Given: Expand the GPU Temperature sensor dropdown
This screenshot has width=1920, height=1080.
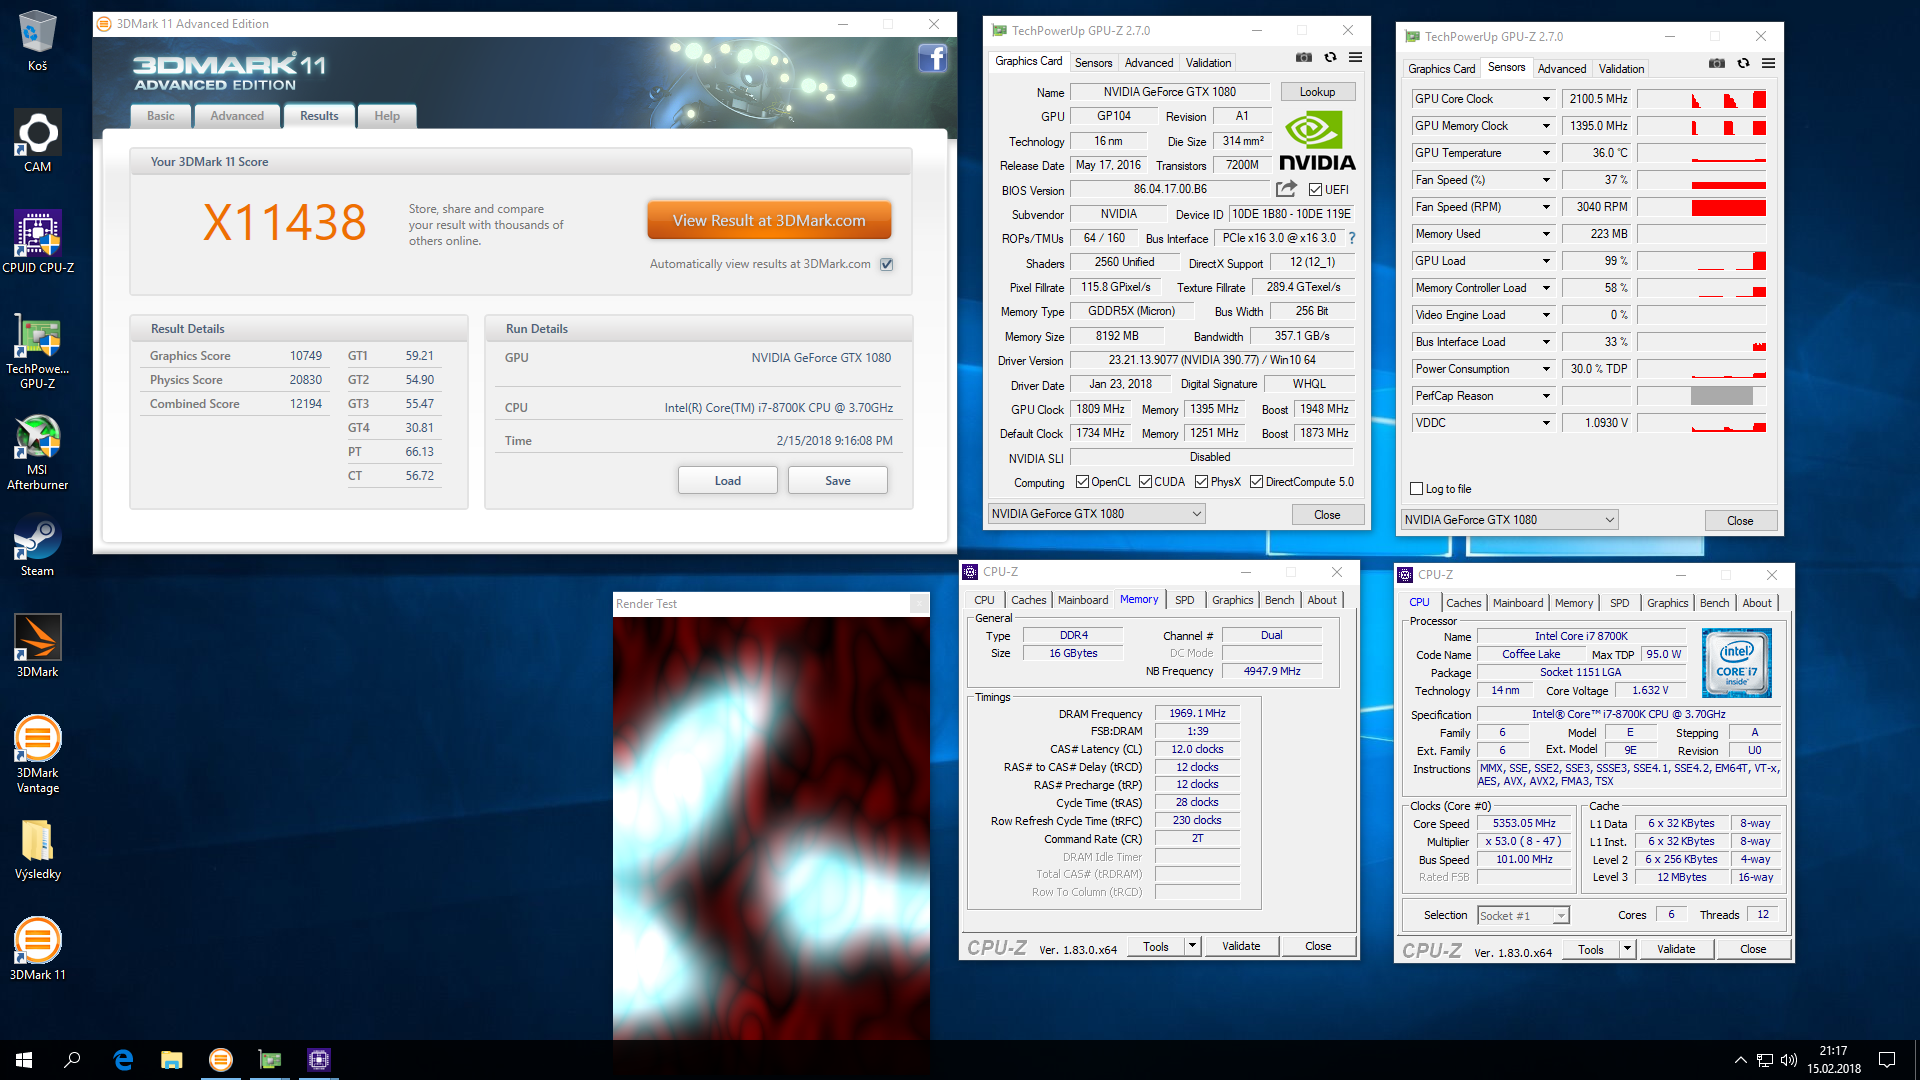Looking at the screenshot, I should click(x=1546, y=153).
